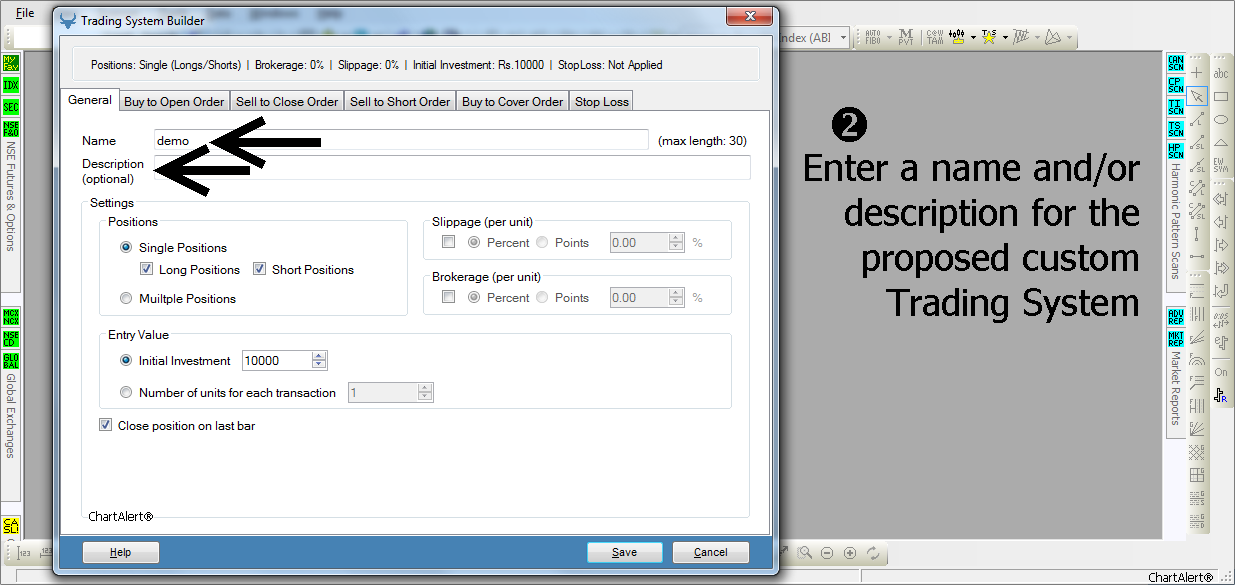Select the Initial Investment radio button
The image size is (1235, 585).
(126, 360)
